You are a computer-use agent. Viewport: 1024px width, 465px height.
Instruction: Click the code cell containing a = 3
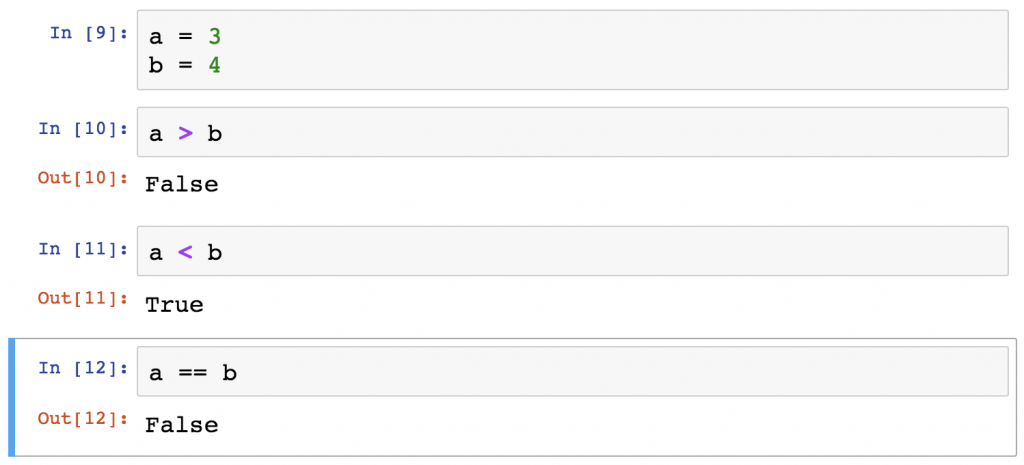pos(573,50)
